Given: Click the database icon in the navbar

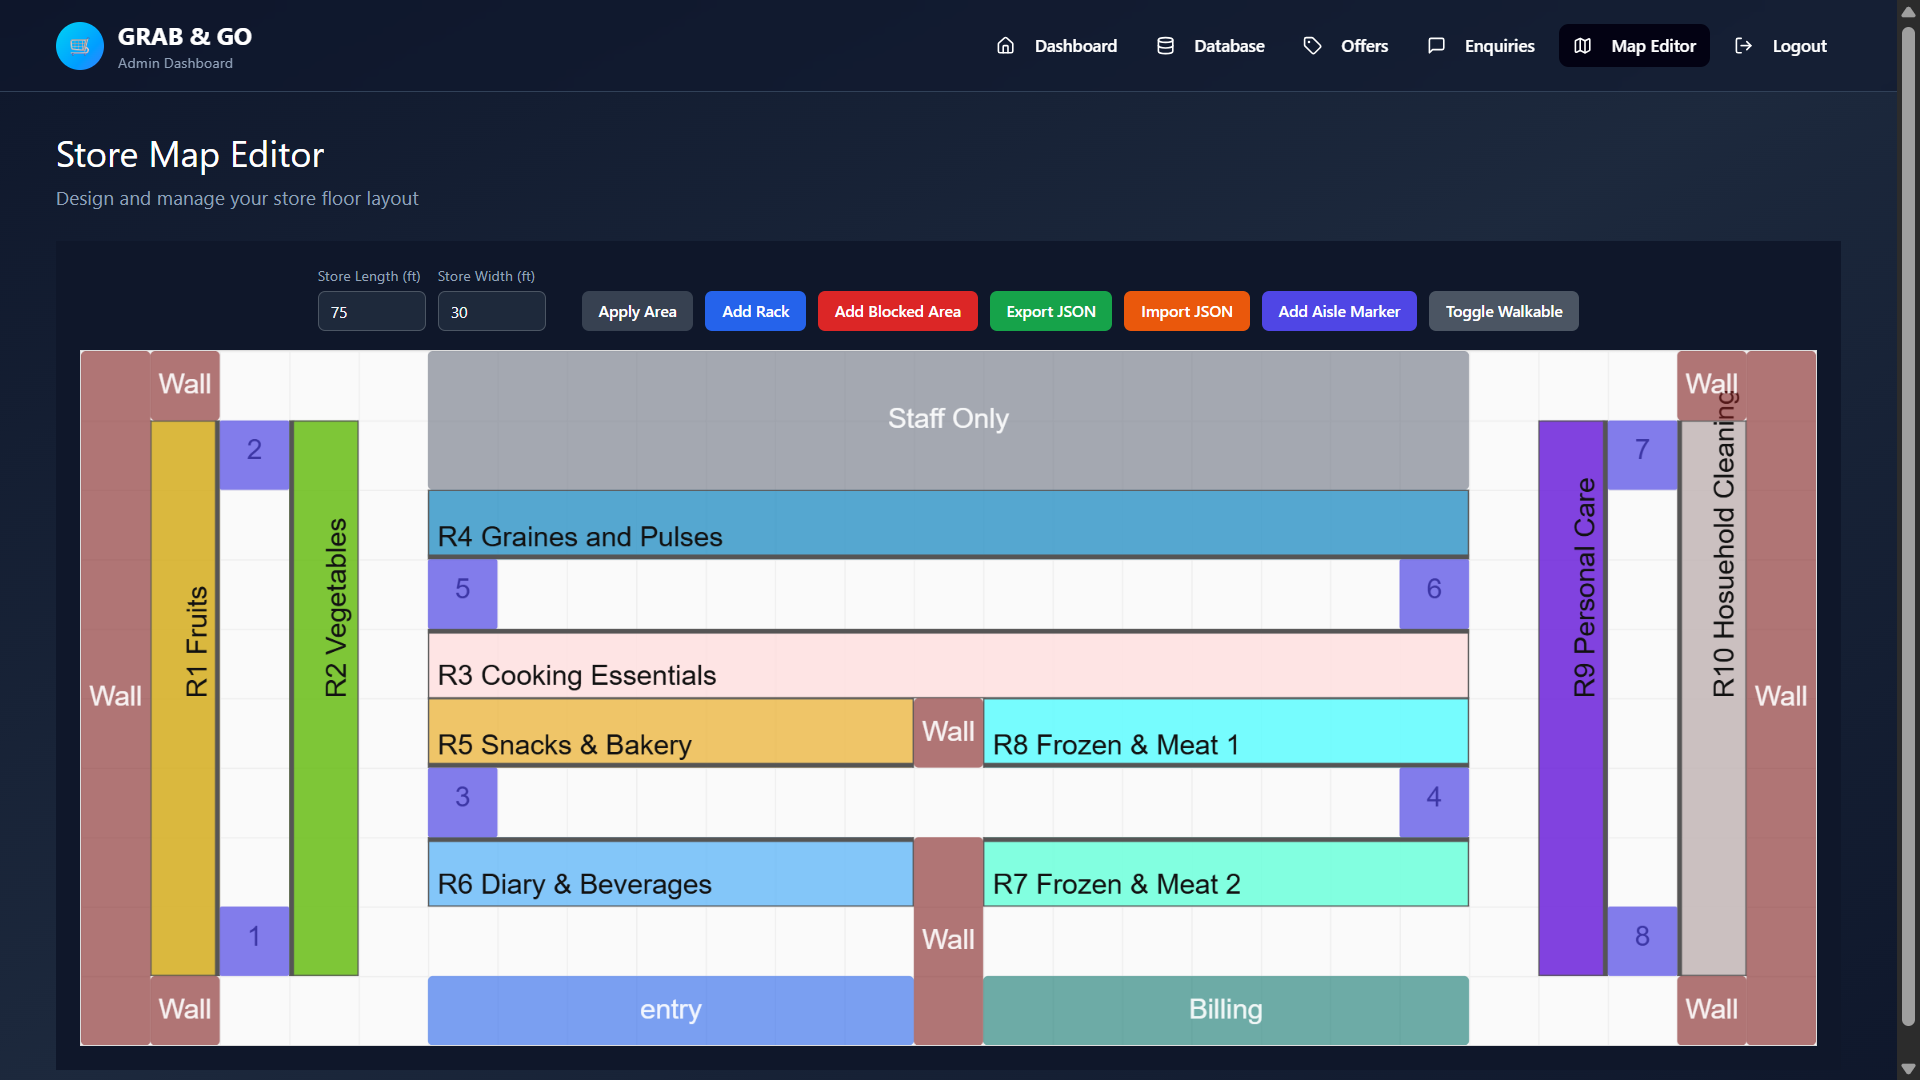Looking at the screenshot, I should point(1165,46).
